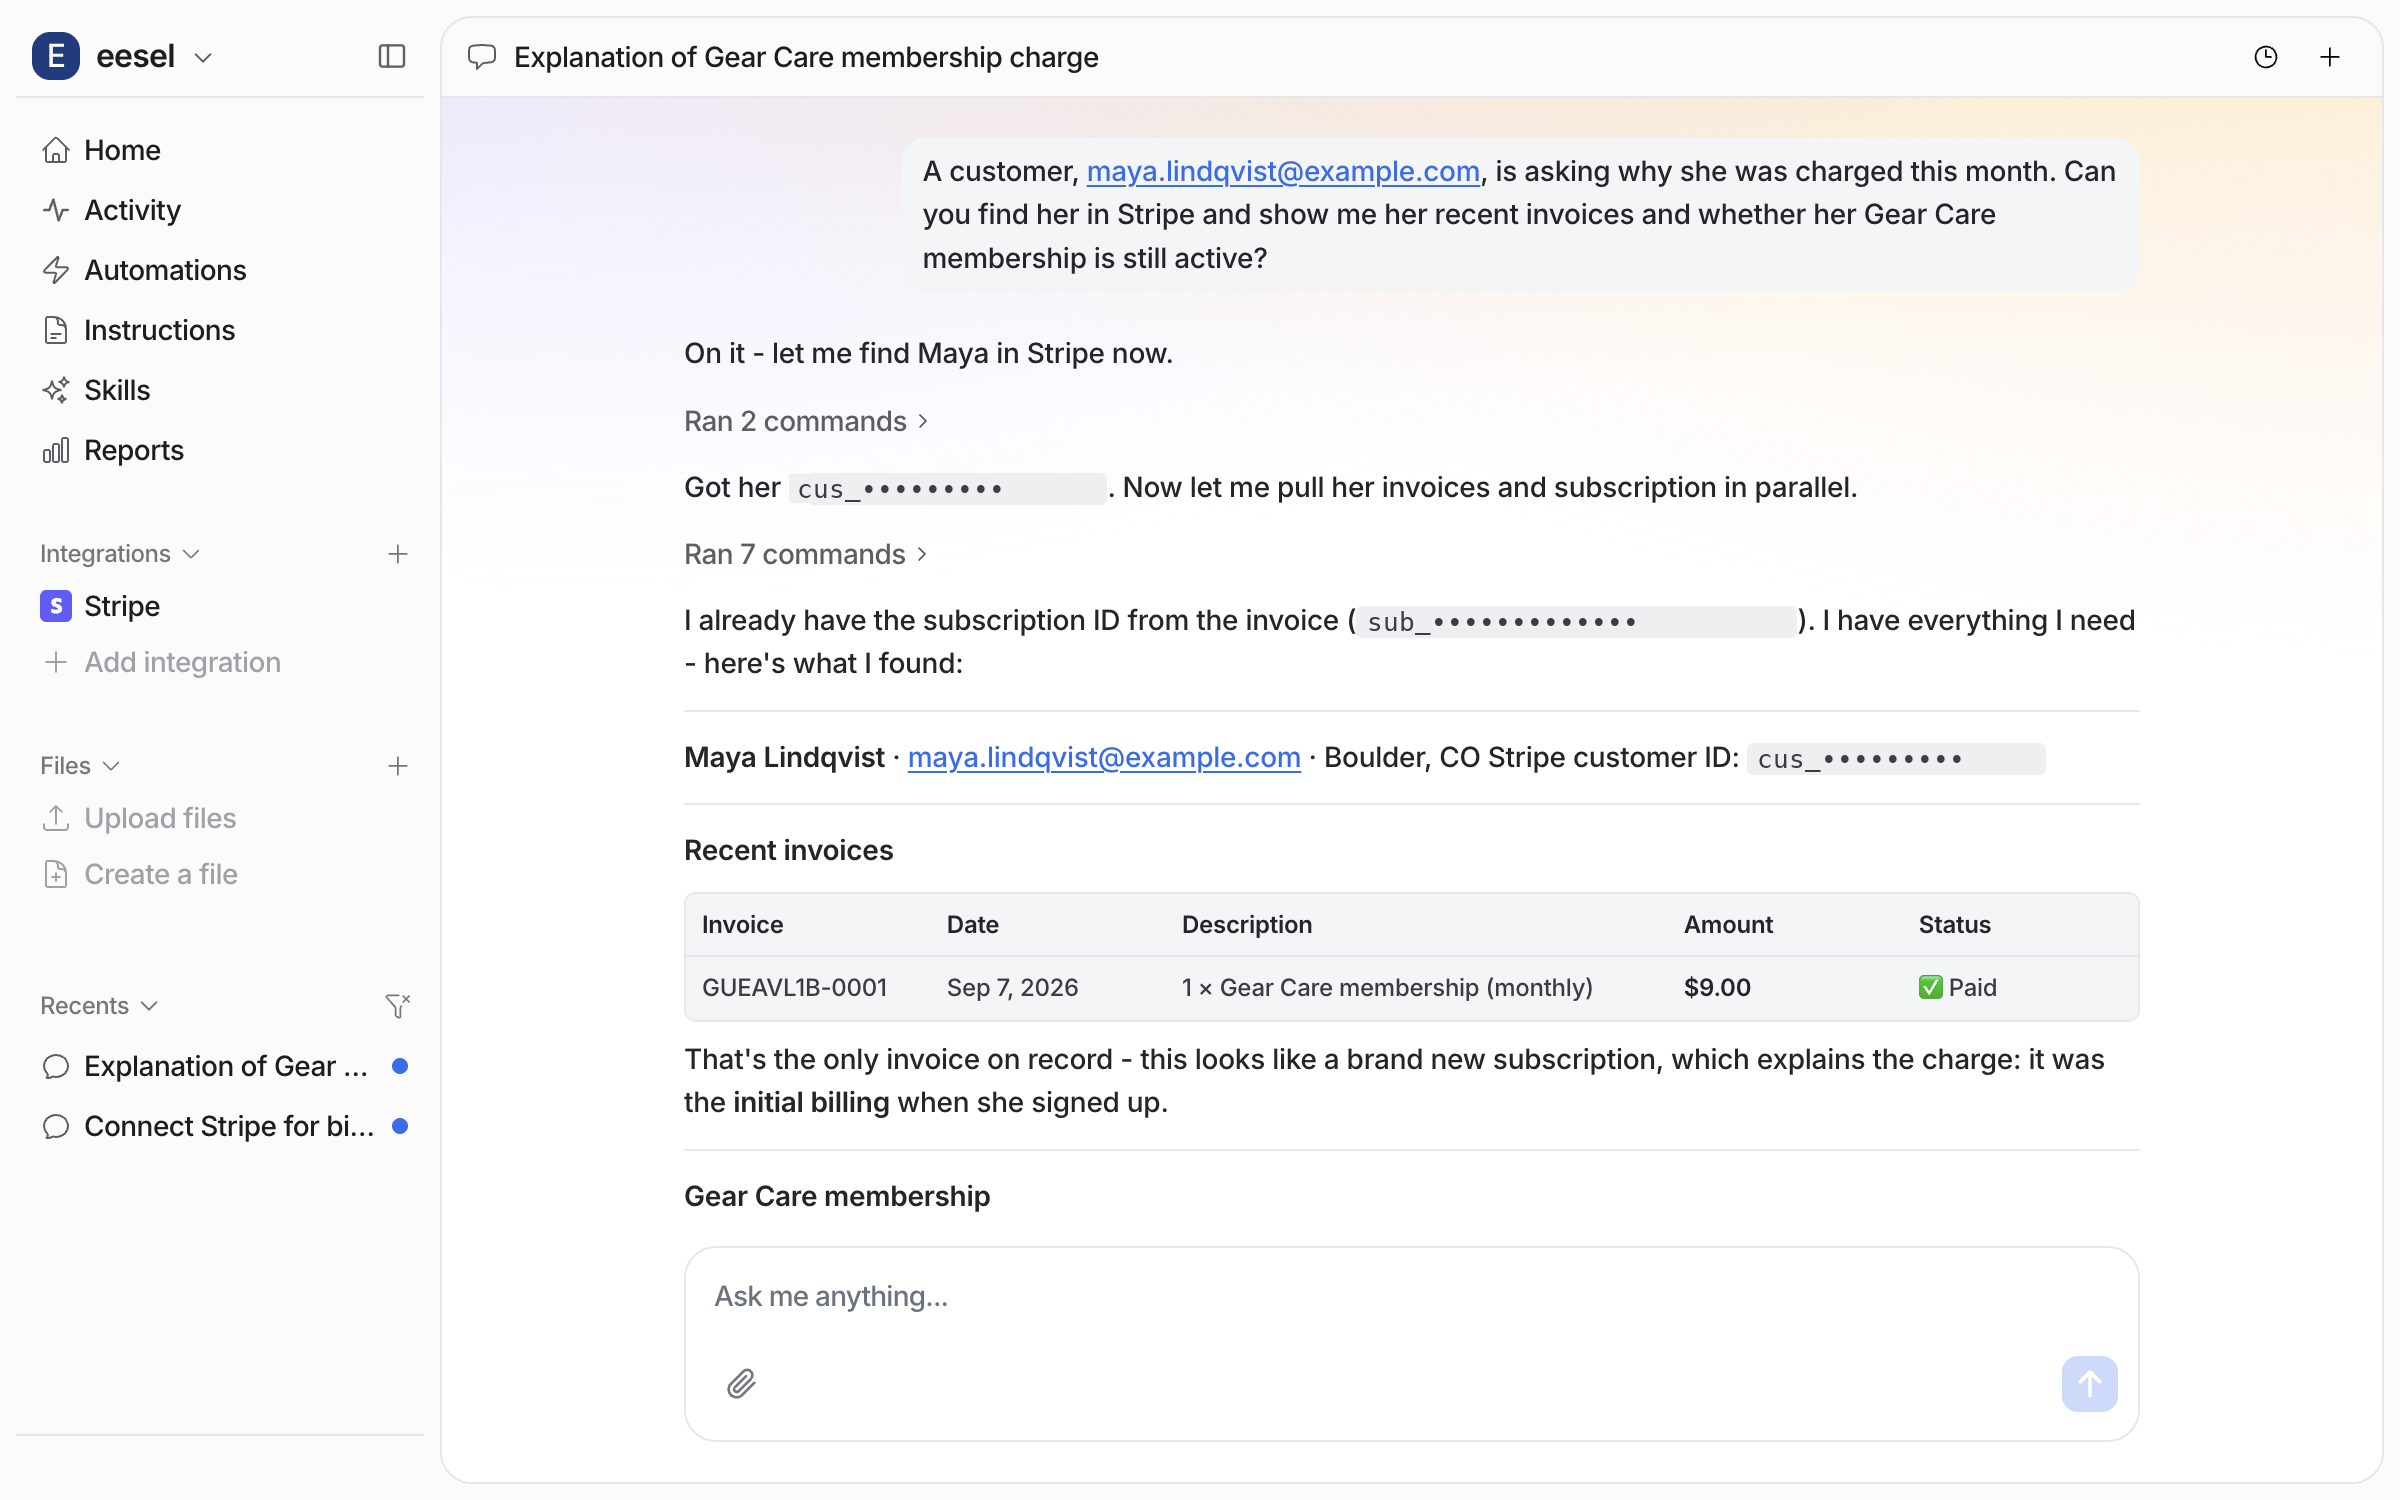The image size is (2400, 1500).
Task: Click the send message arrow button
Action: coord(2089,1384)
